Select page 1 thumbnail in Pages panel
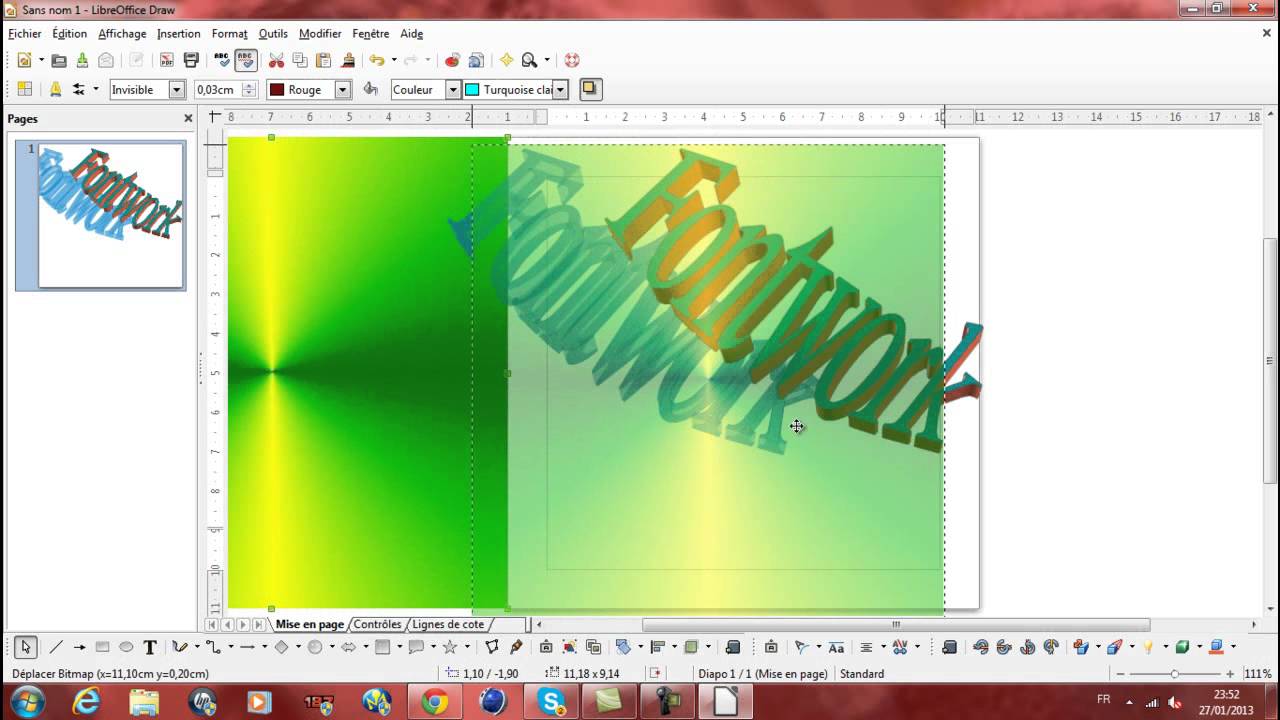This screenshot has width=1280, height=720. point(110,215)
